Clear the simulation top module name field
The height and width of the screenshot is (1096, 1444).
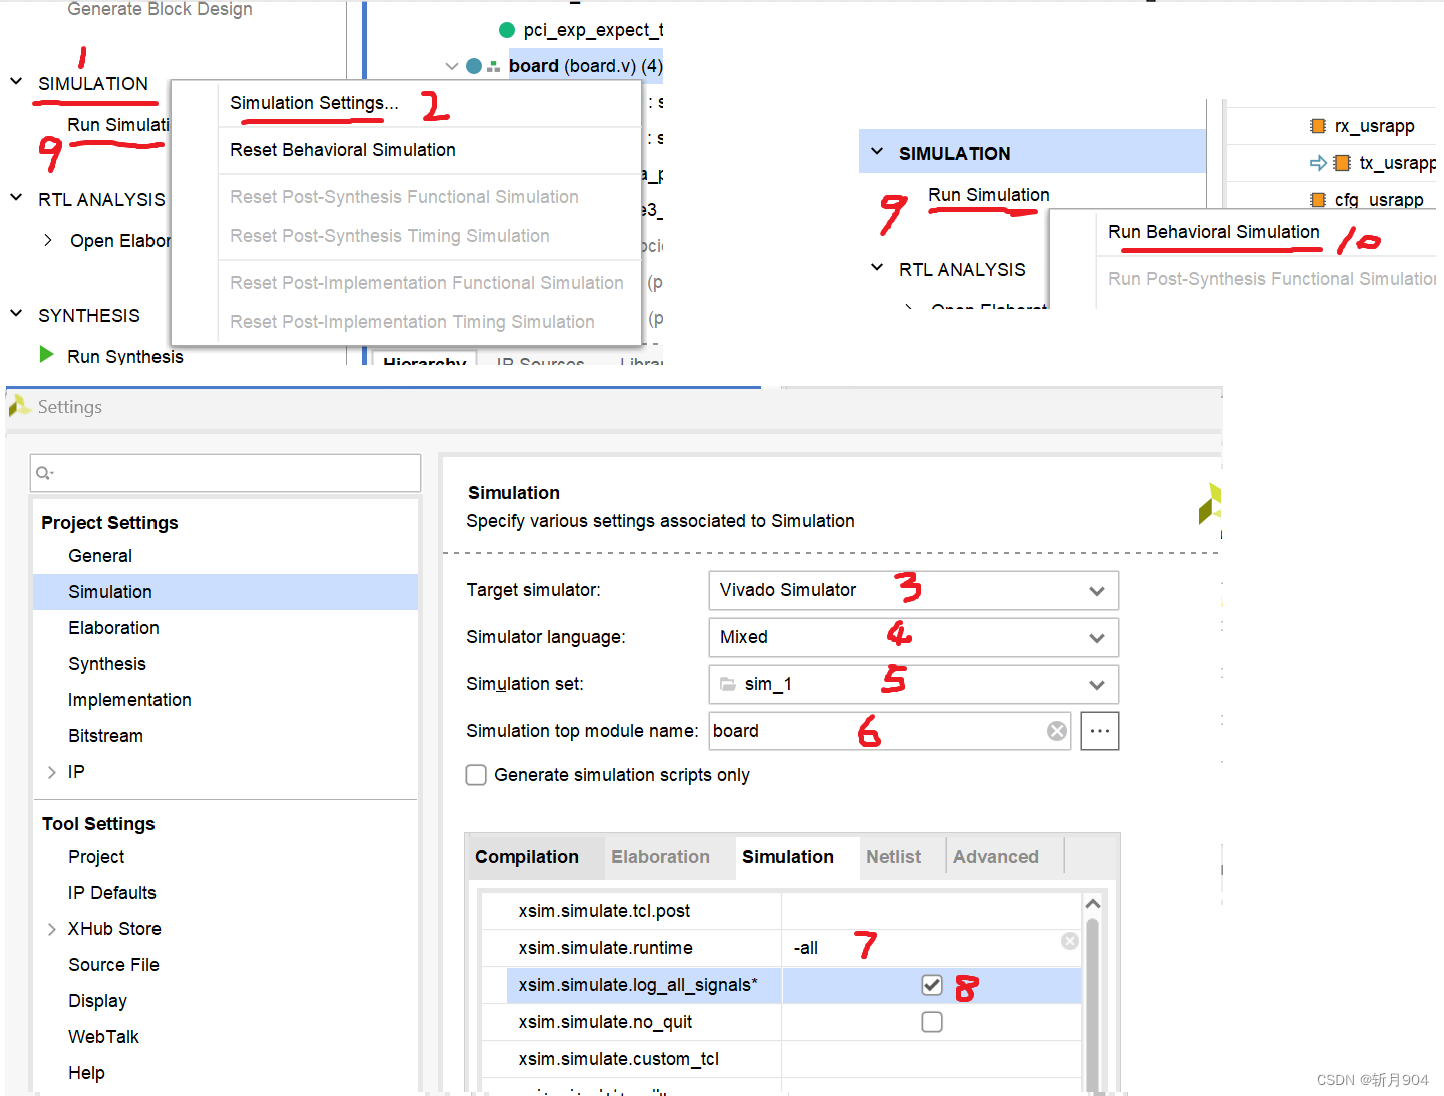tap(1057, 731)
